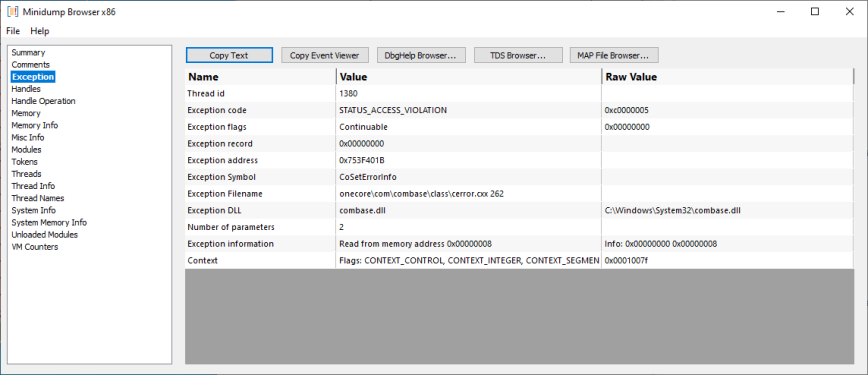
Task: Click exception address 0x753F401B
Action: (361, 160)
